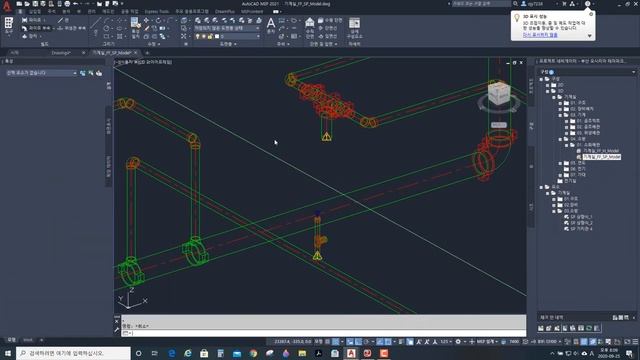
Task: Click the Undo arrow in quick access toolbar
Action: (76, 4)
